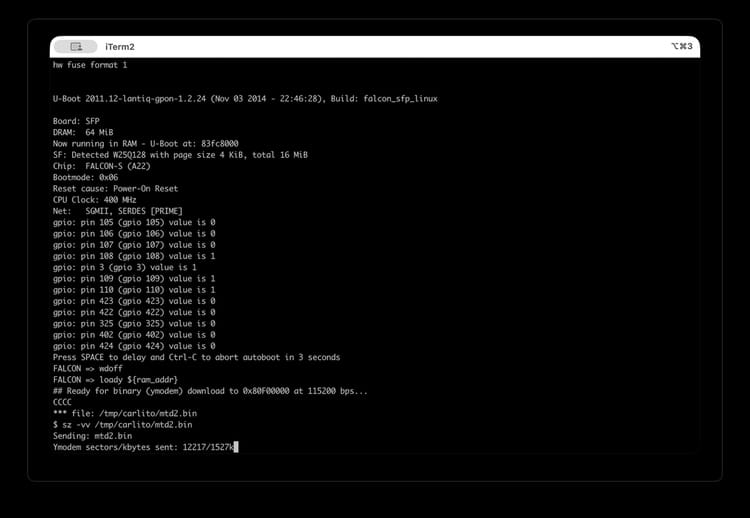Click the gpio pin 422 line
This screenshot has width=750, height=518.
tap(134, 312)
